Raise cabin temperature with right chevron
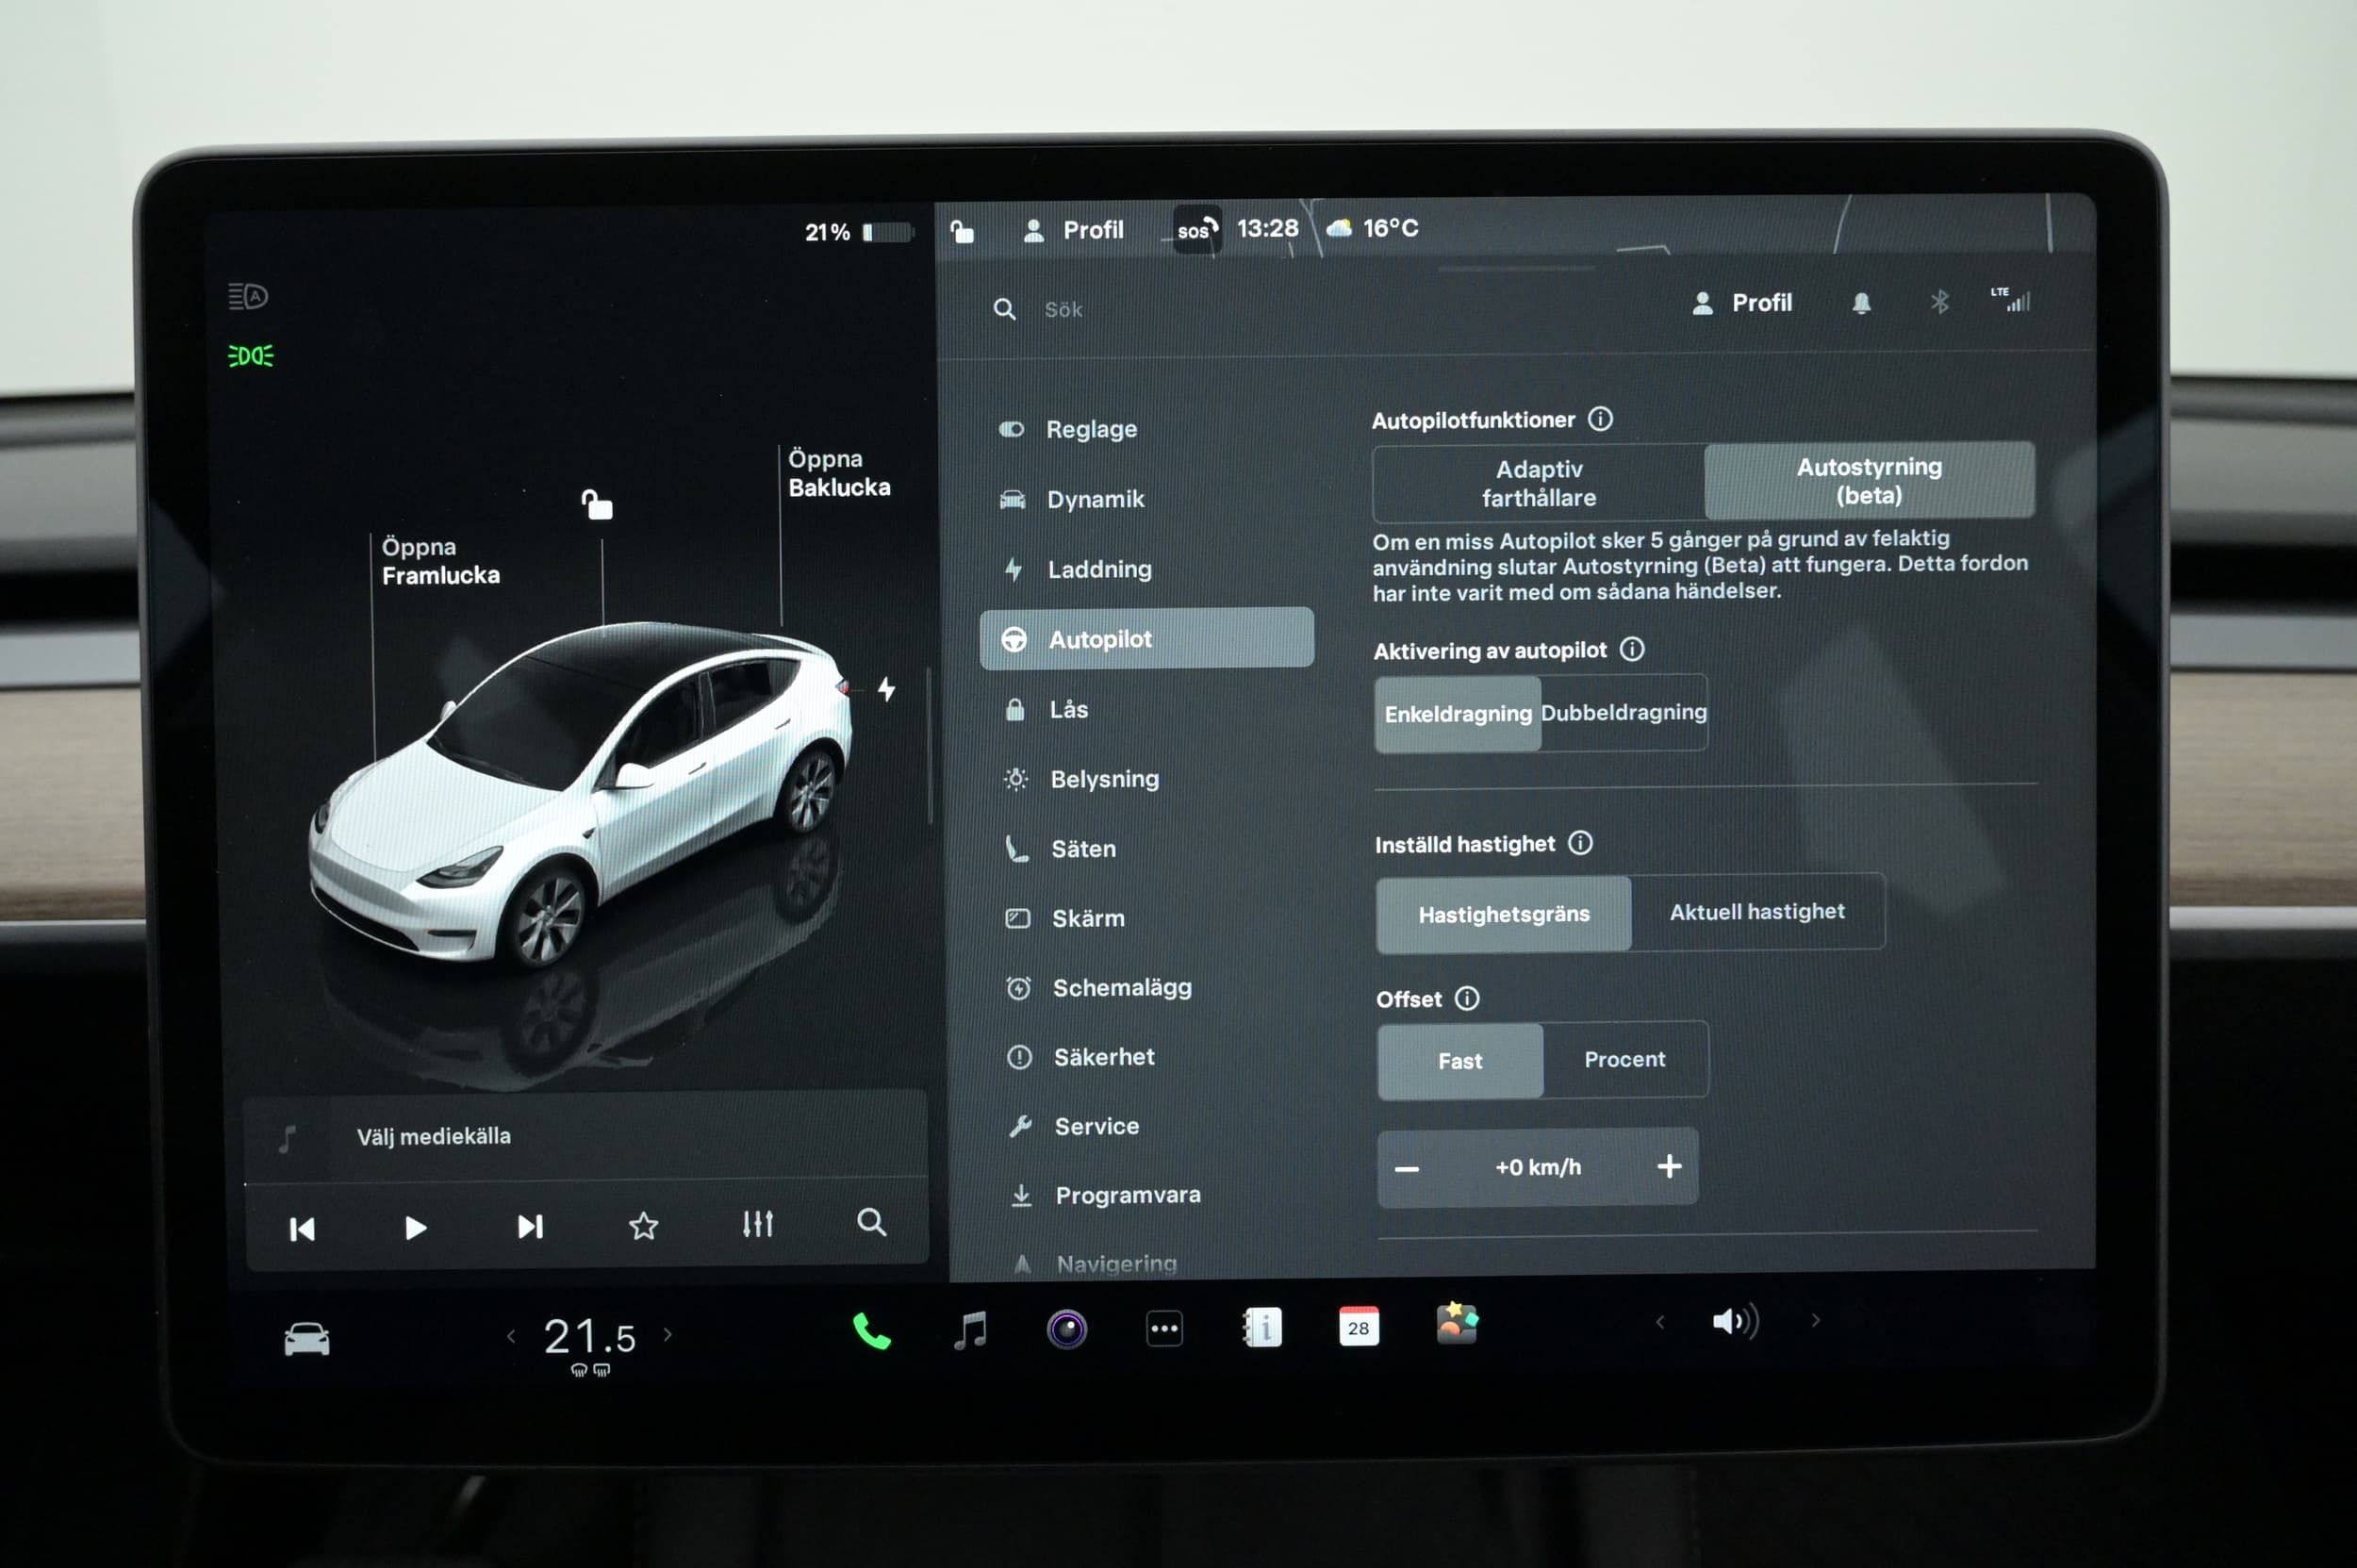Image resolution: width=2357 pixels, height=1568 pixels. [x=668, y=1335]
